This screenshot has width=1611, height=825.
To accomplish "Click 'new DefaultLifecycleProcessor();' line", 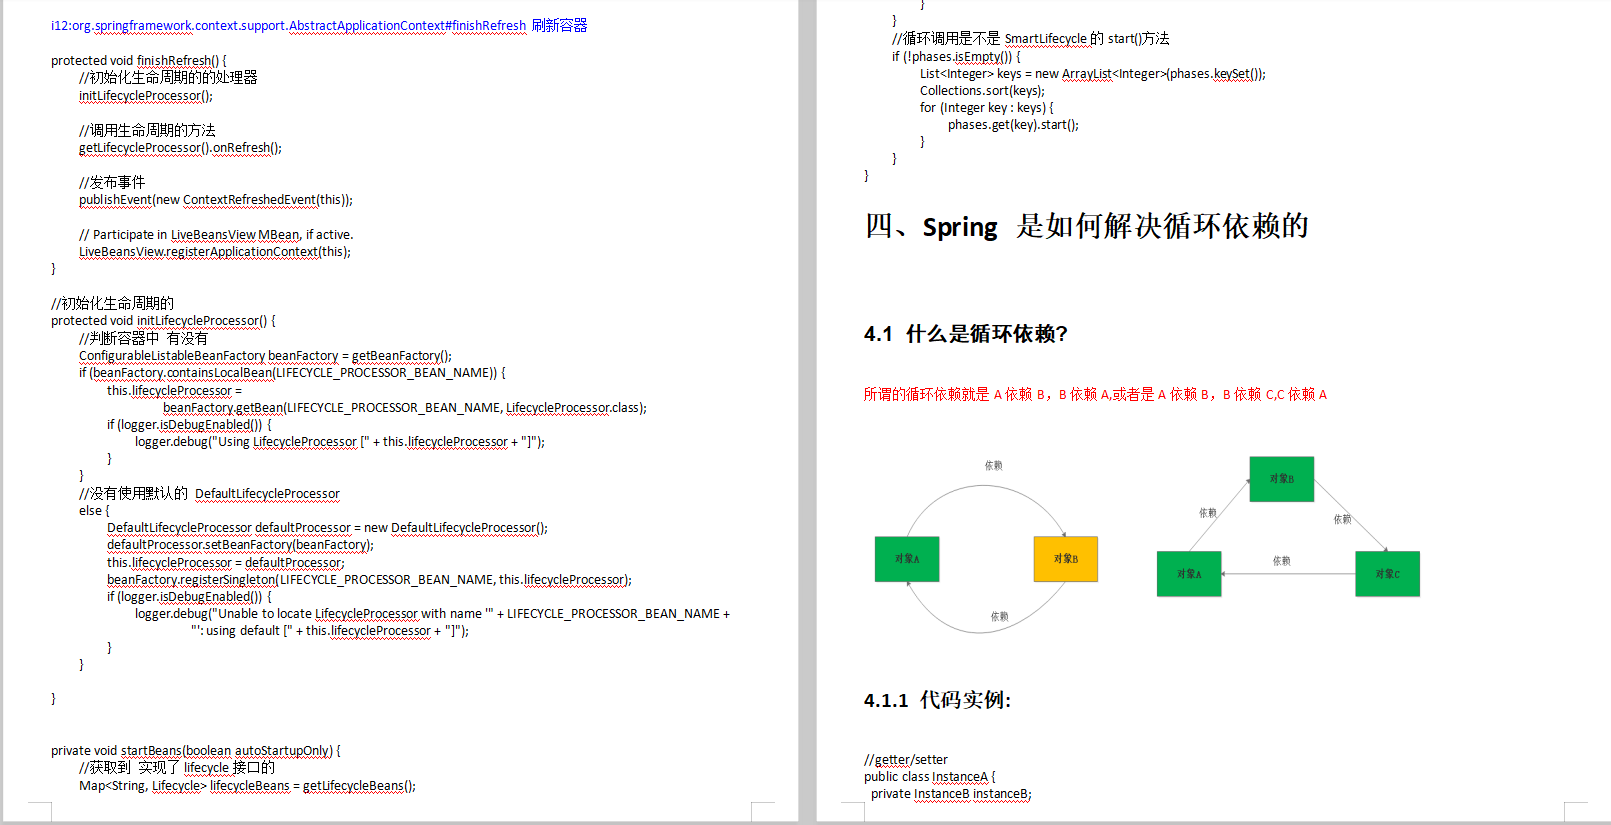I will click(x=327, y=528).
